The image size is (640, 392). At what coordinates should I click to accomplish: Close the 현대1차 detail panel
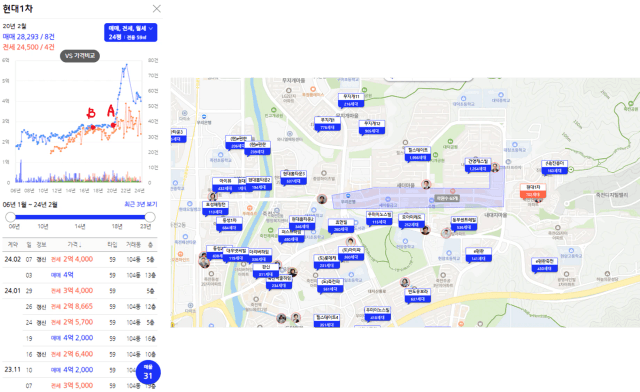point(156,9)
